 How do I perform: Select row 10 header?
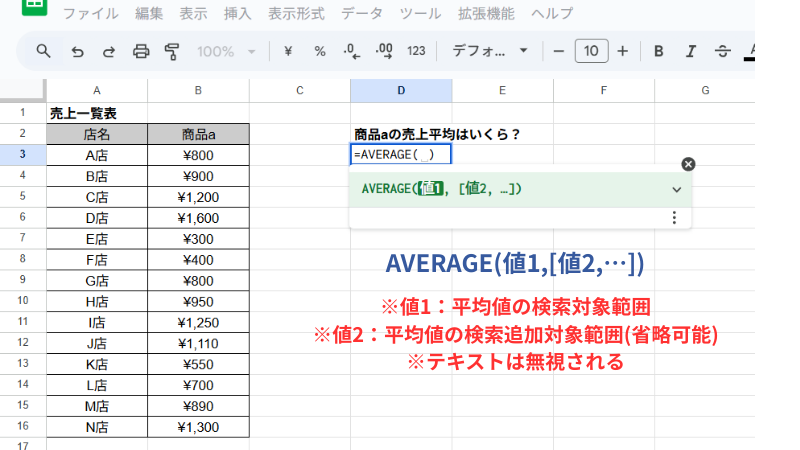click(23, 301)
